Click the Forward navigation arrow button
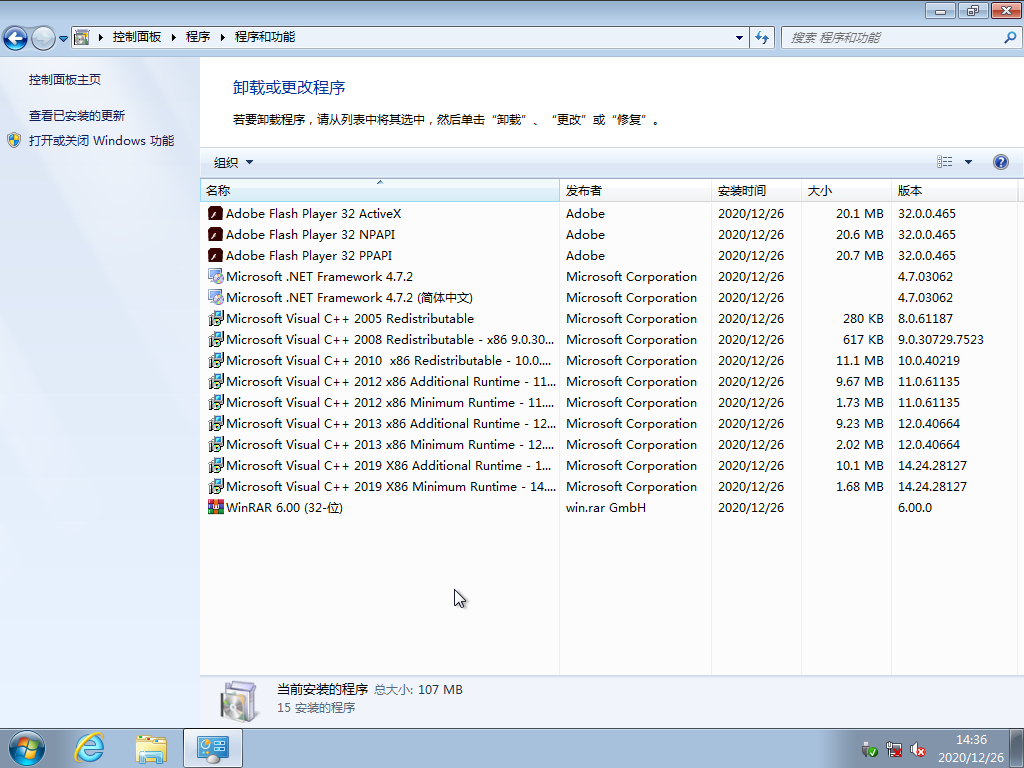 (43, 38)
